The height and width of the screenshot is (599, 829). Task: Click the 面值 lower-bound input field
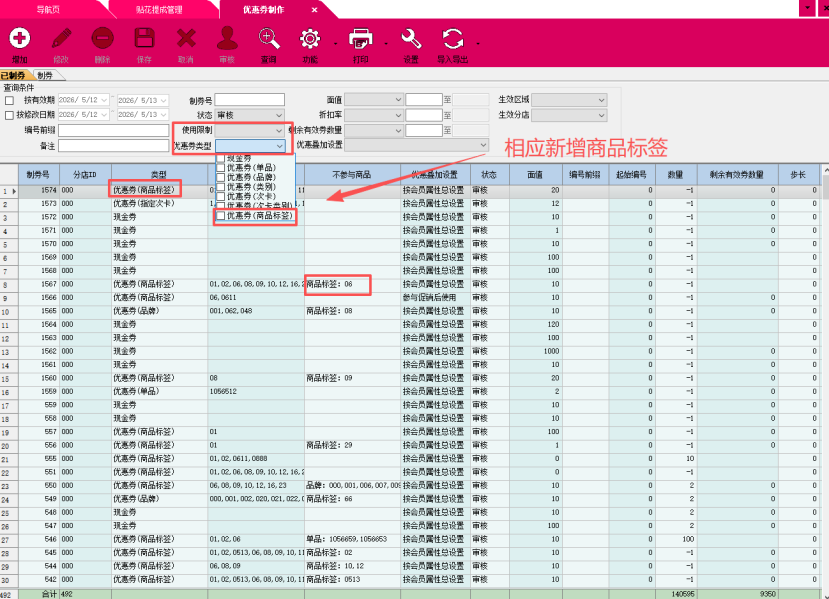click(x=423, y=99)
